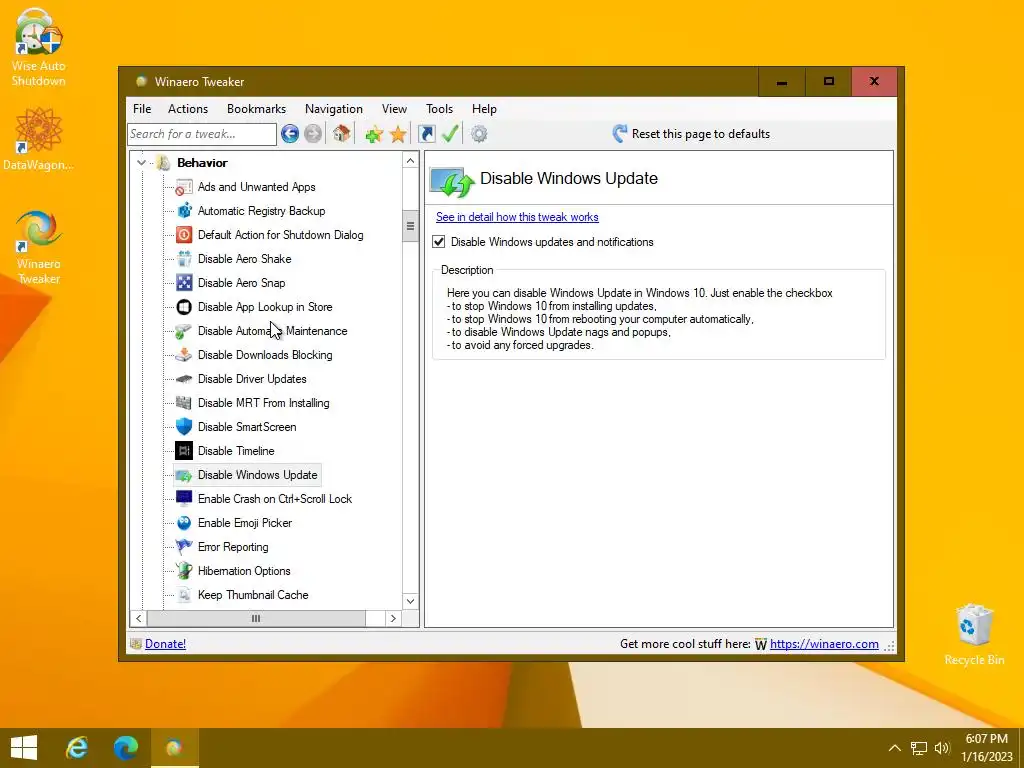Click the Ads and Unwanted Apps icon
The image size is (1024, 768).
(184, 187)
